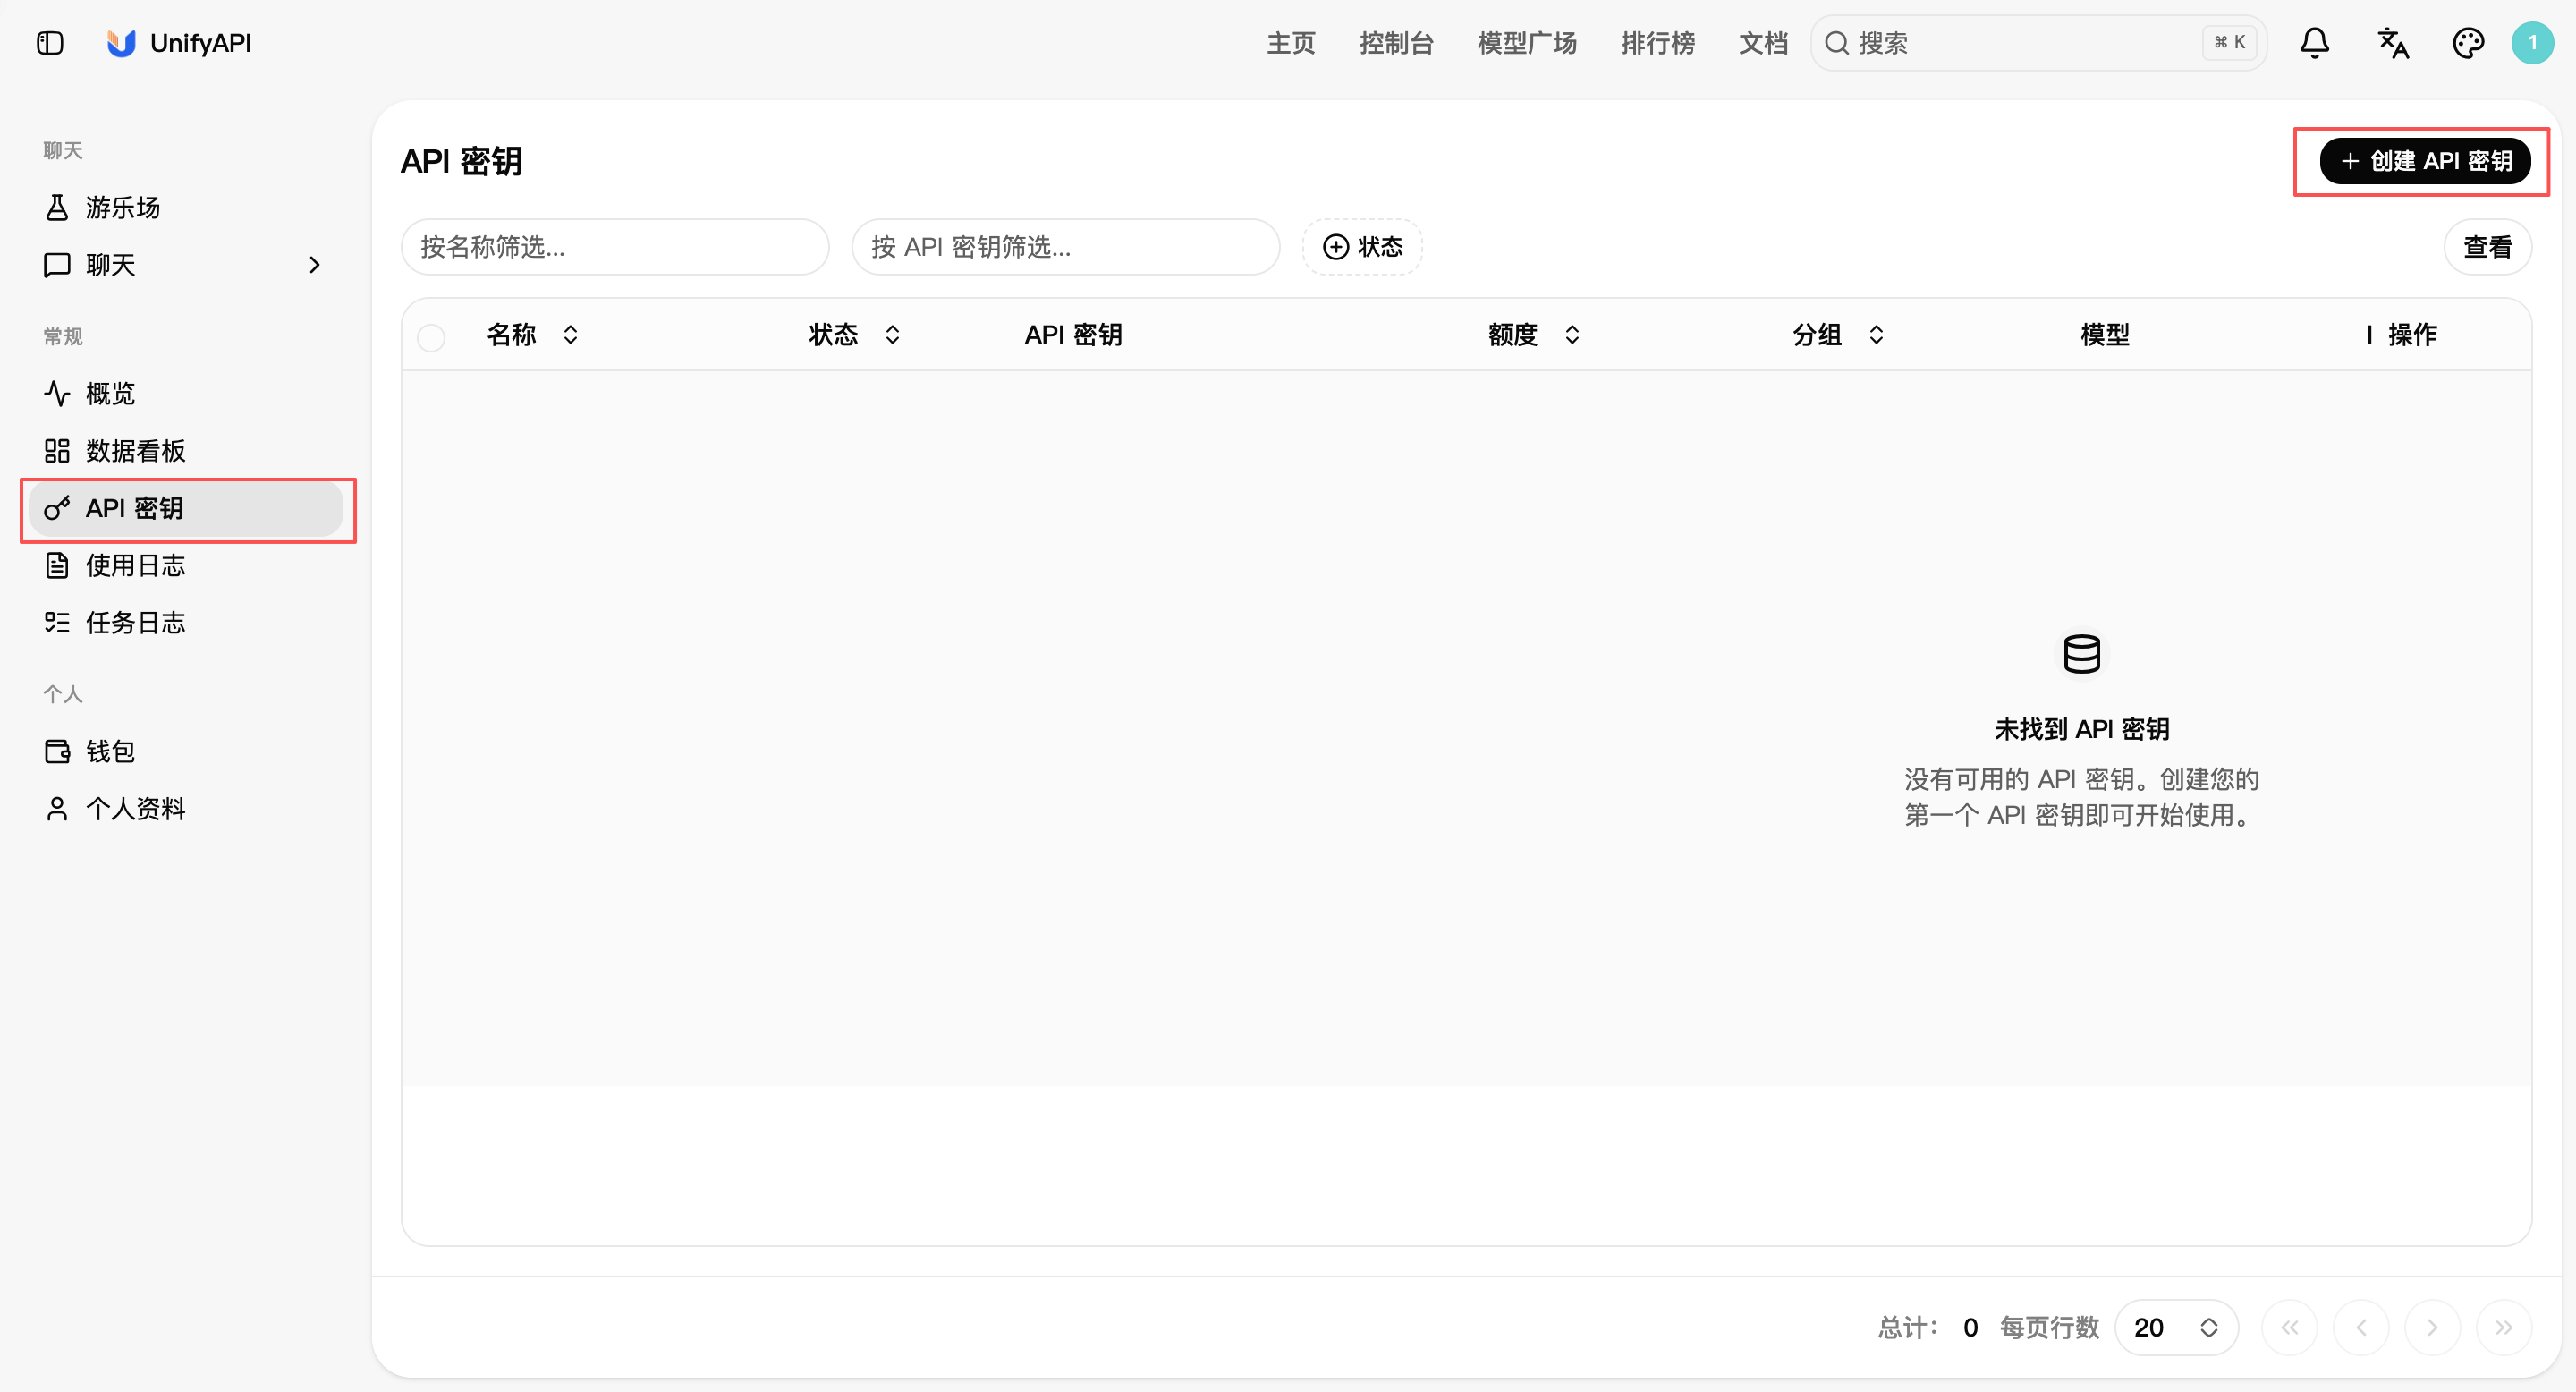Click the 模型 column header

click(x=2105, y=334)
